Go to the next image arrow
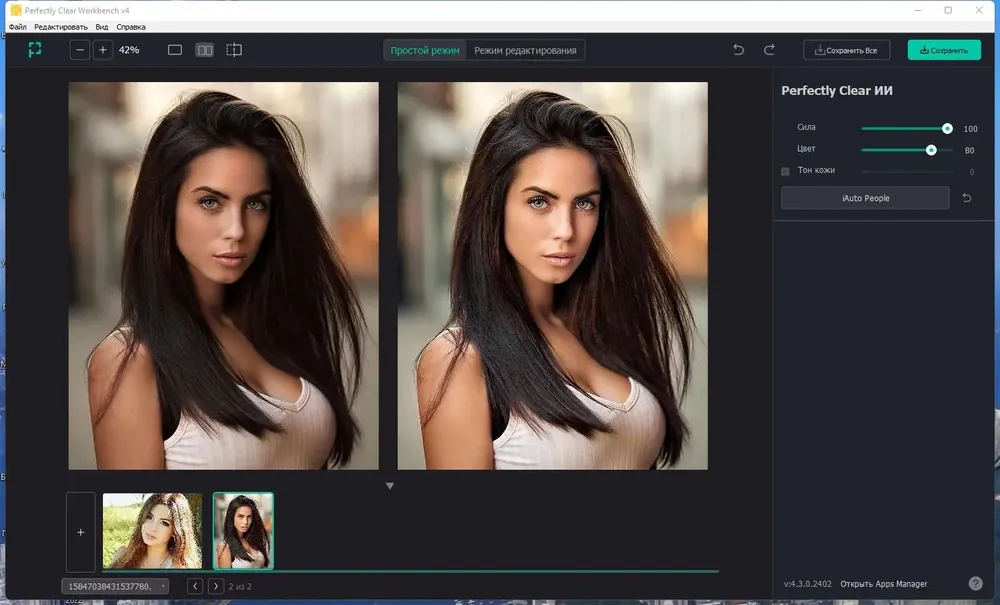The image size is (1000, 605). click(216, 586)
